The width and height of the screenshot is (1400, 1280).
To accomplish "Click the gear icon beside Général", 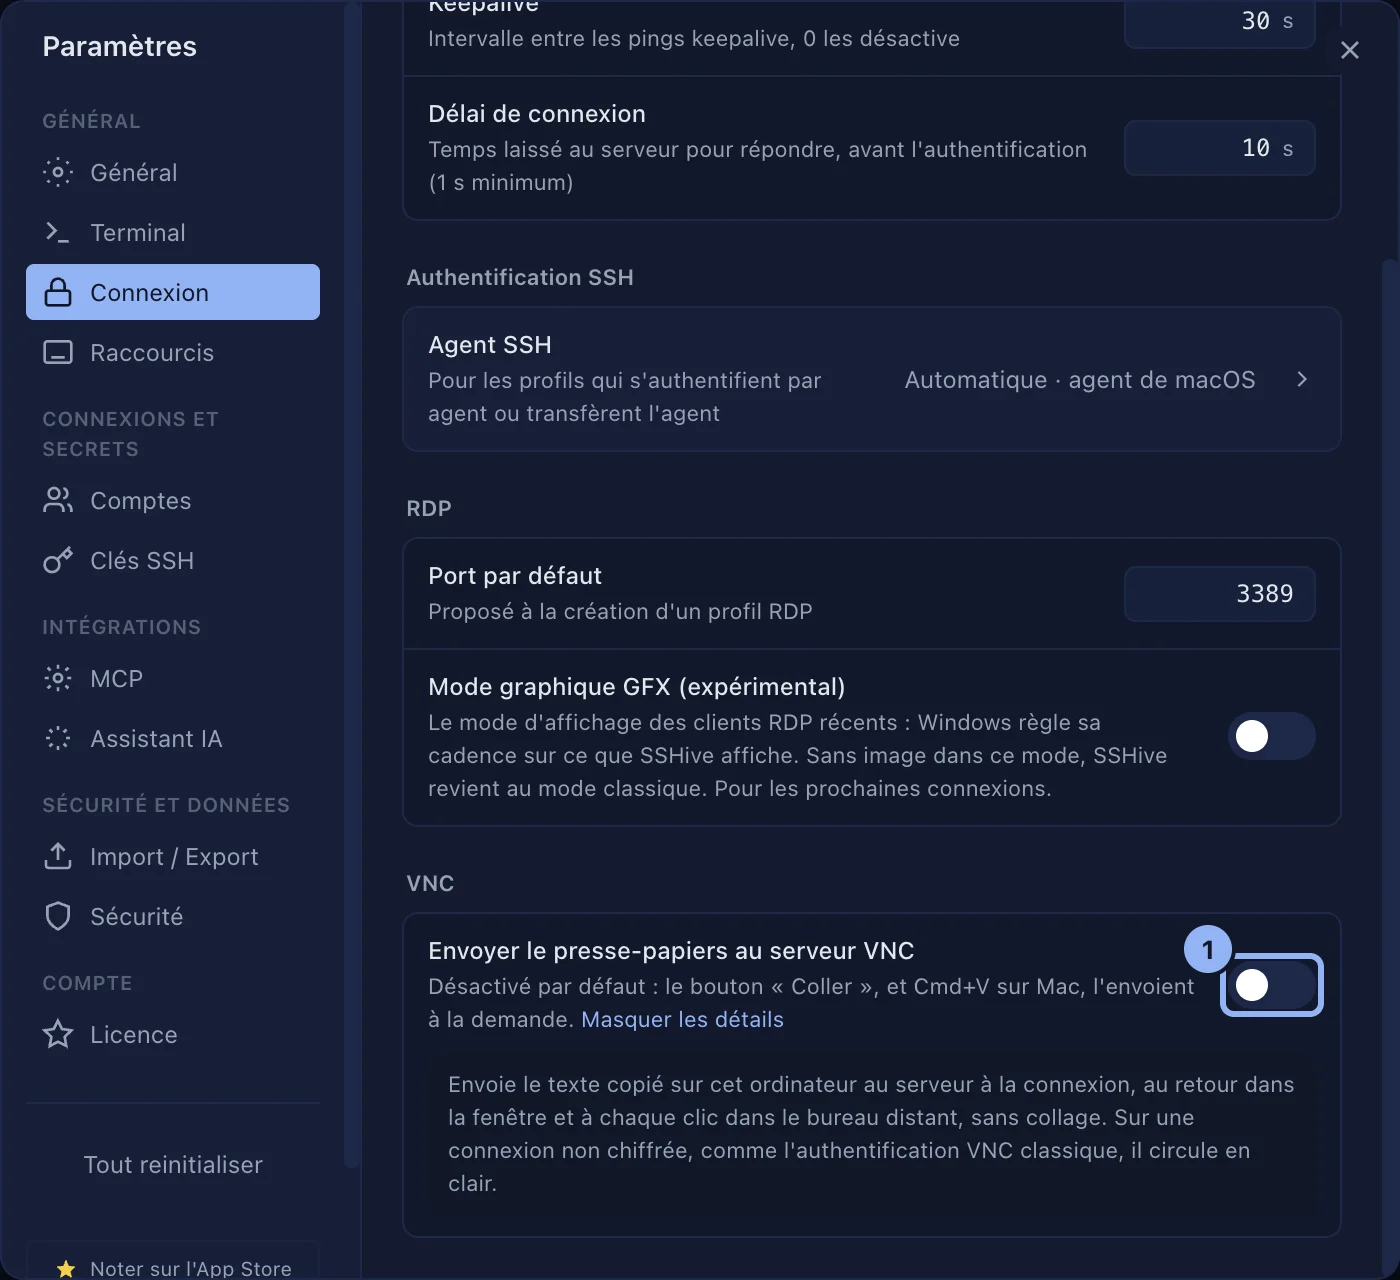I will pos(58,172).
